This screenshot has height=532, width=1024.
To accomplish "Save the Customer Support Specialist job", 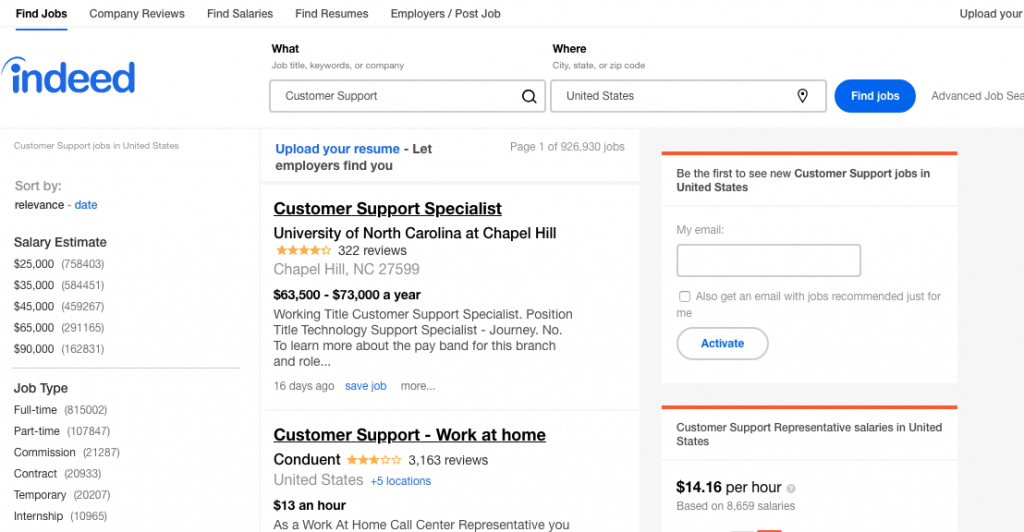I will point(366,386).
